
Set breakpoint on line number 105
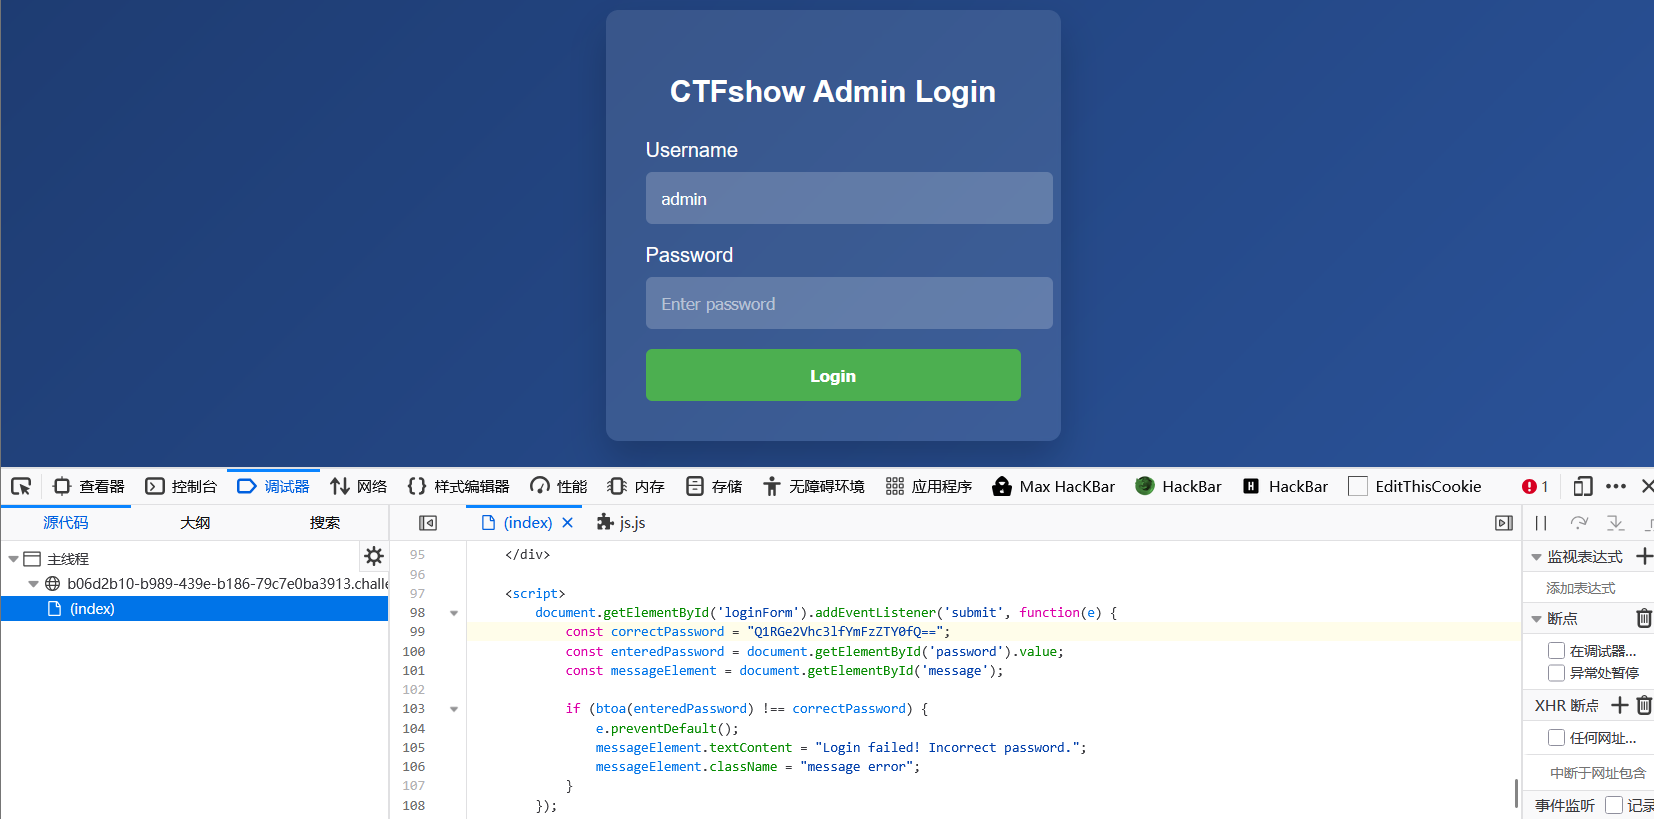(414, 748)
